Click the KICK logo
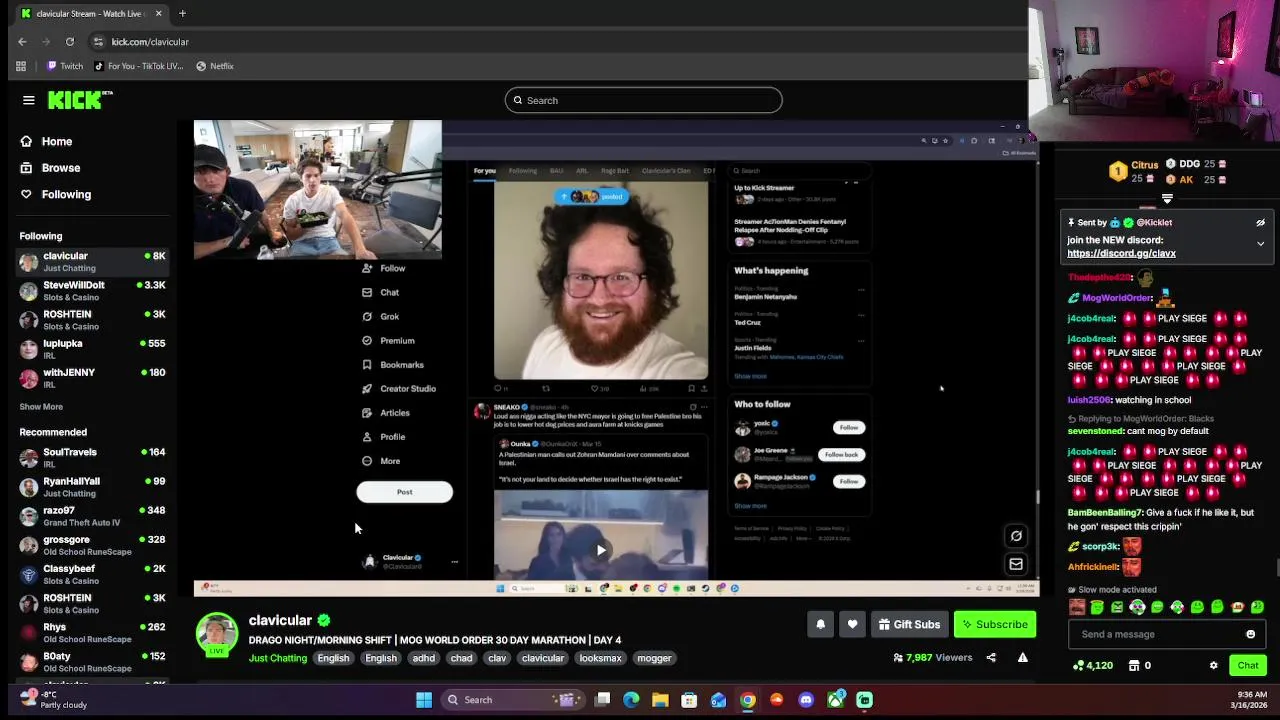 80,100
